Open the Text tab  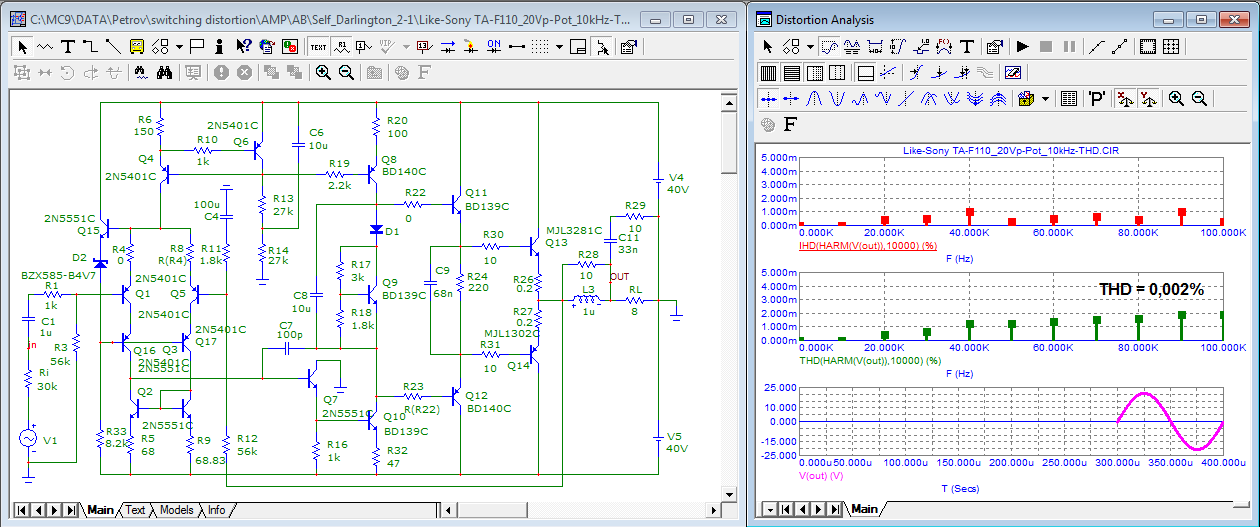pos(135,510)
